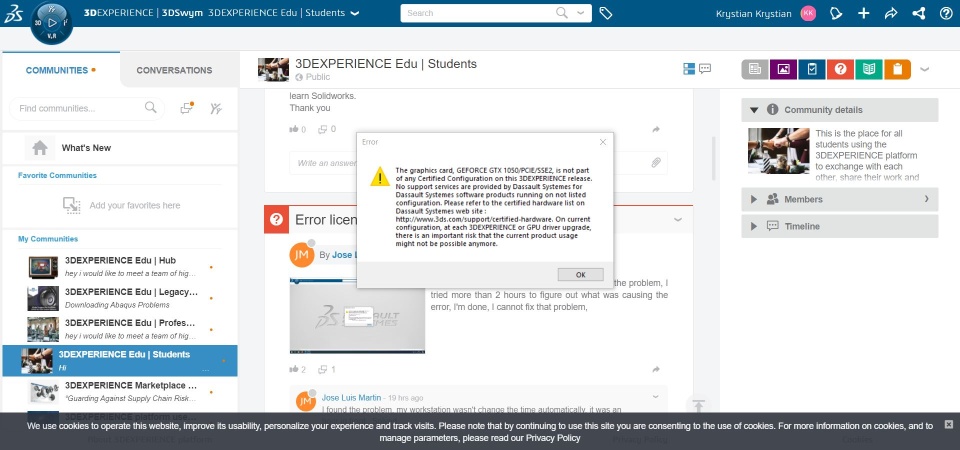Image resolution: width=960 pixels, height=450 pixels.
Task: Click the blue survey checklist icon
Action: 812,69
